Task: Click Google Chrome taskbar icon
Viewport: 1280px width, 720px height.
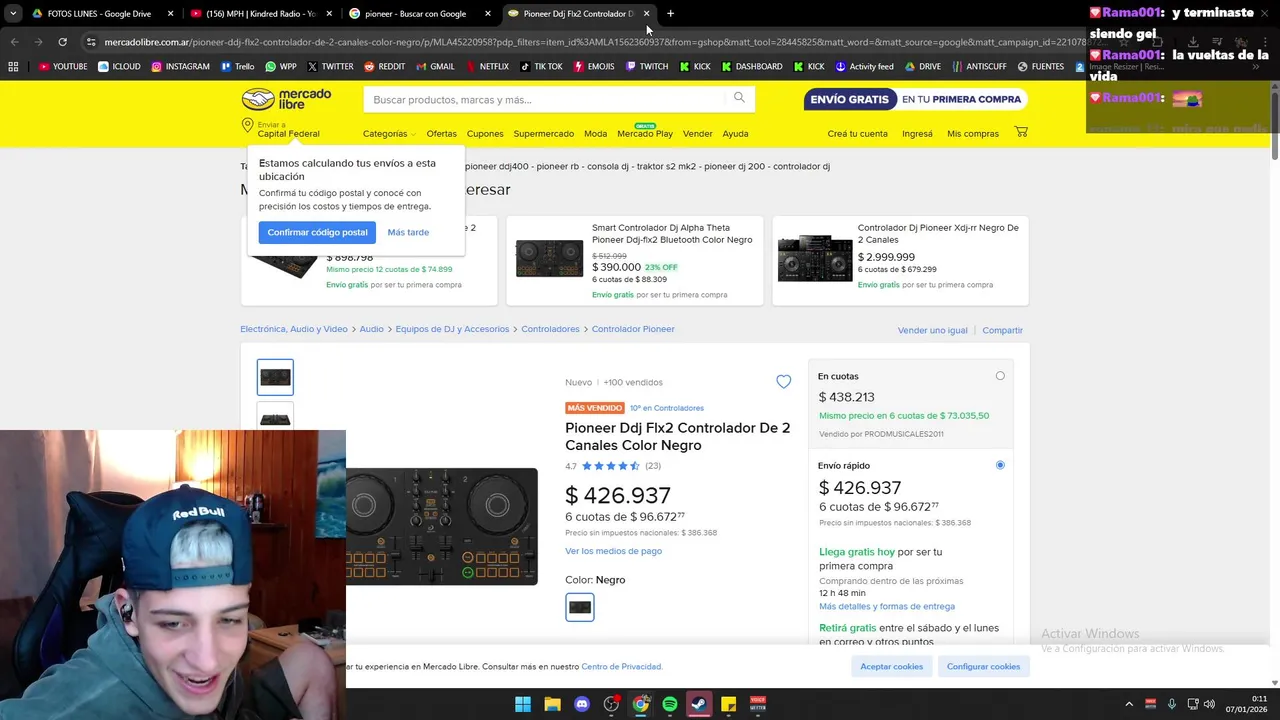Action: (x=640, y=705)
